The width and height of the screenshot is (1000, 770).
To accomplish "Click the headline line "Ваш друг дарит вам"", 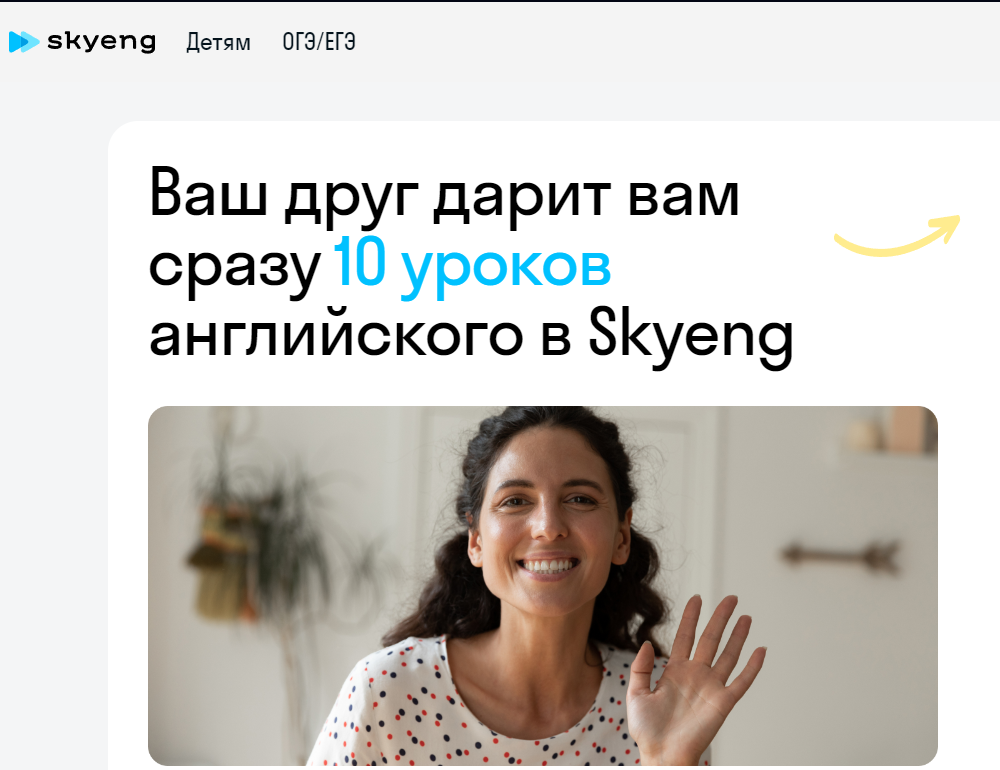I will (x=444, y=195).
